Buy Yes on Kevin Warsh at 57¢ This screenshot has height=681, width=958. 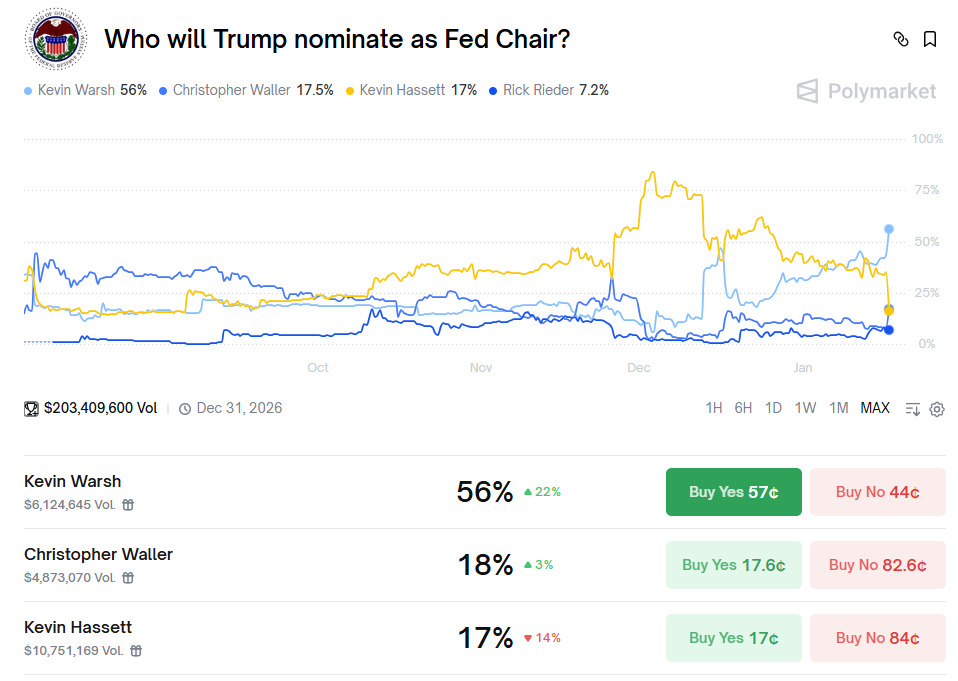click(733, 492)
